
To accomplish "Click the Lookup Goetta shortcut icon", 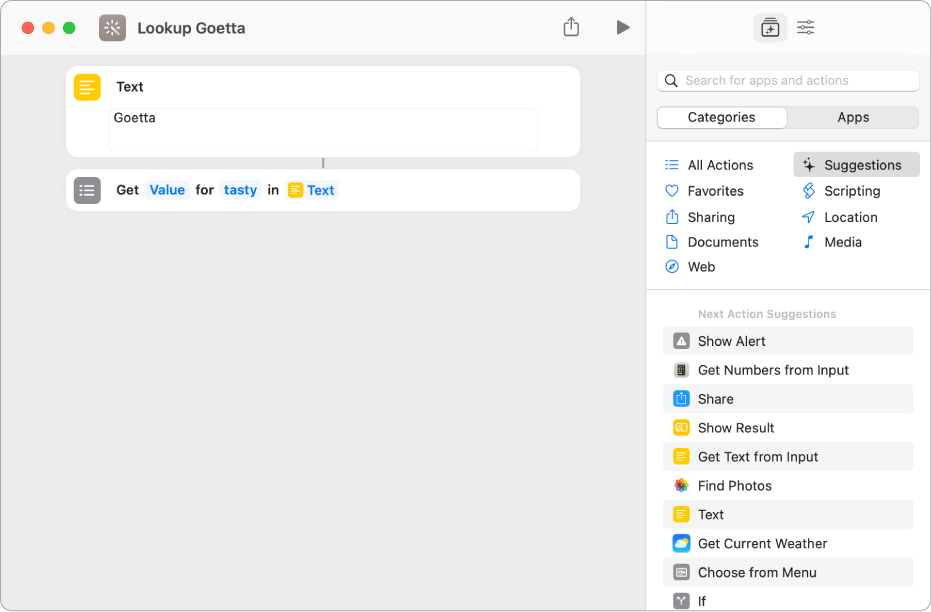I will [x=113, y=28].
